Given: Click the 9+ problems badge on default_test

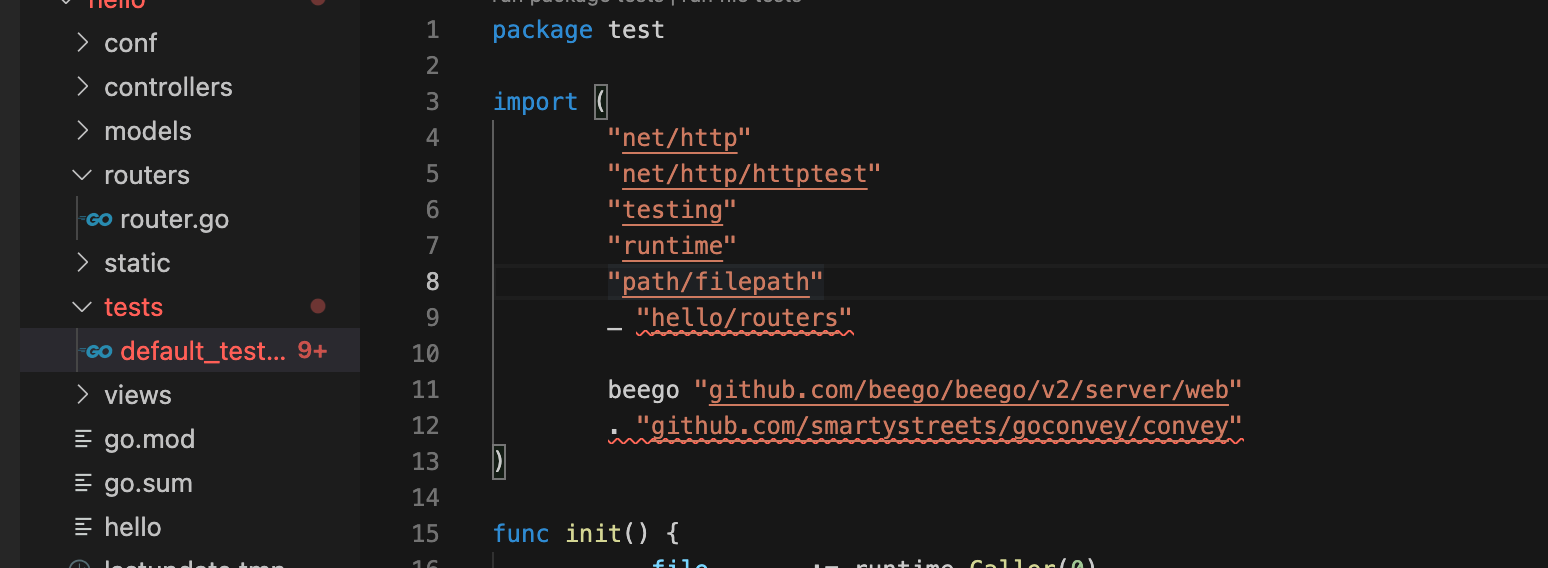Looking at the screenshot, I should (x=312, y=352).
